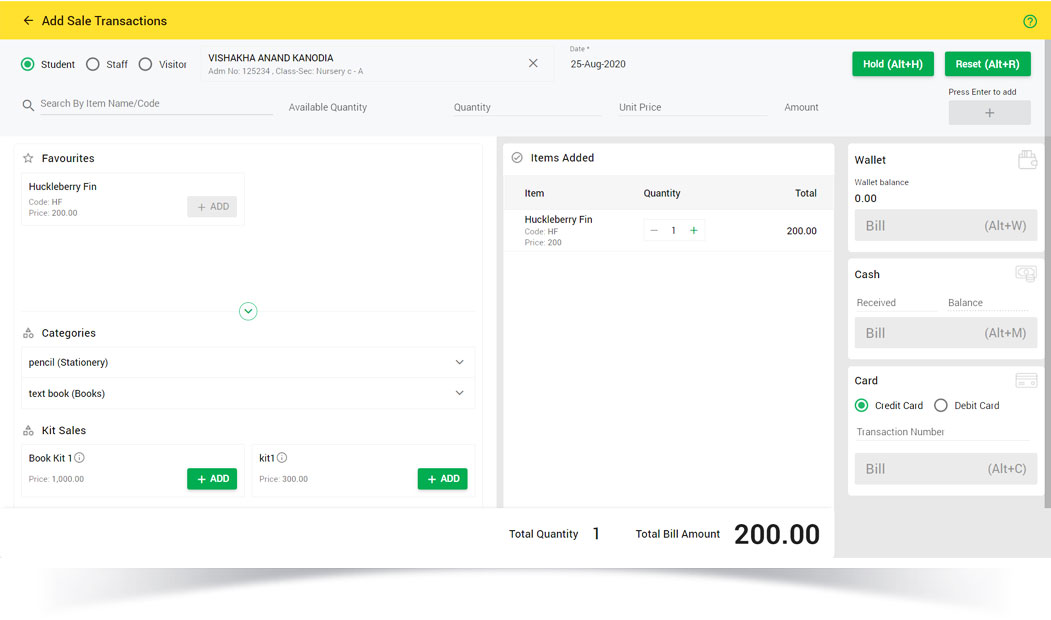Choose the Visitor radio option
The image size is (1051, 620).
click(x=146, y=64)
